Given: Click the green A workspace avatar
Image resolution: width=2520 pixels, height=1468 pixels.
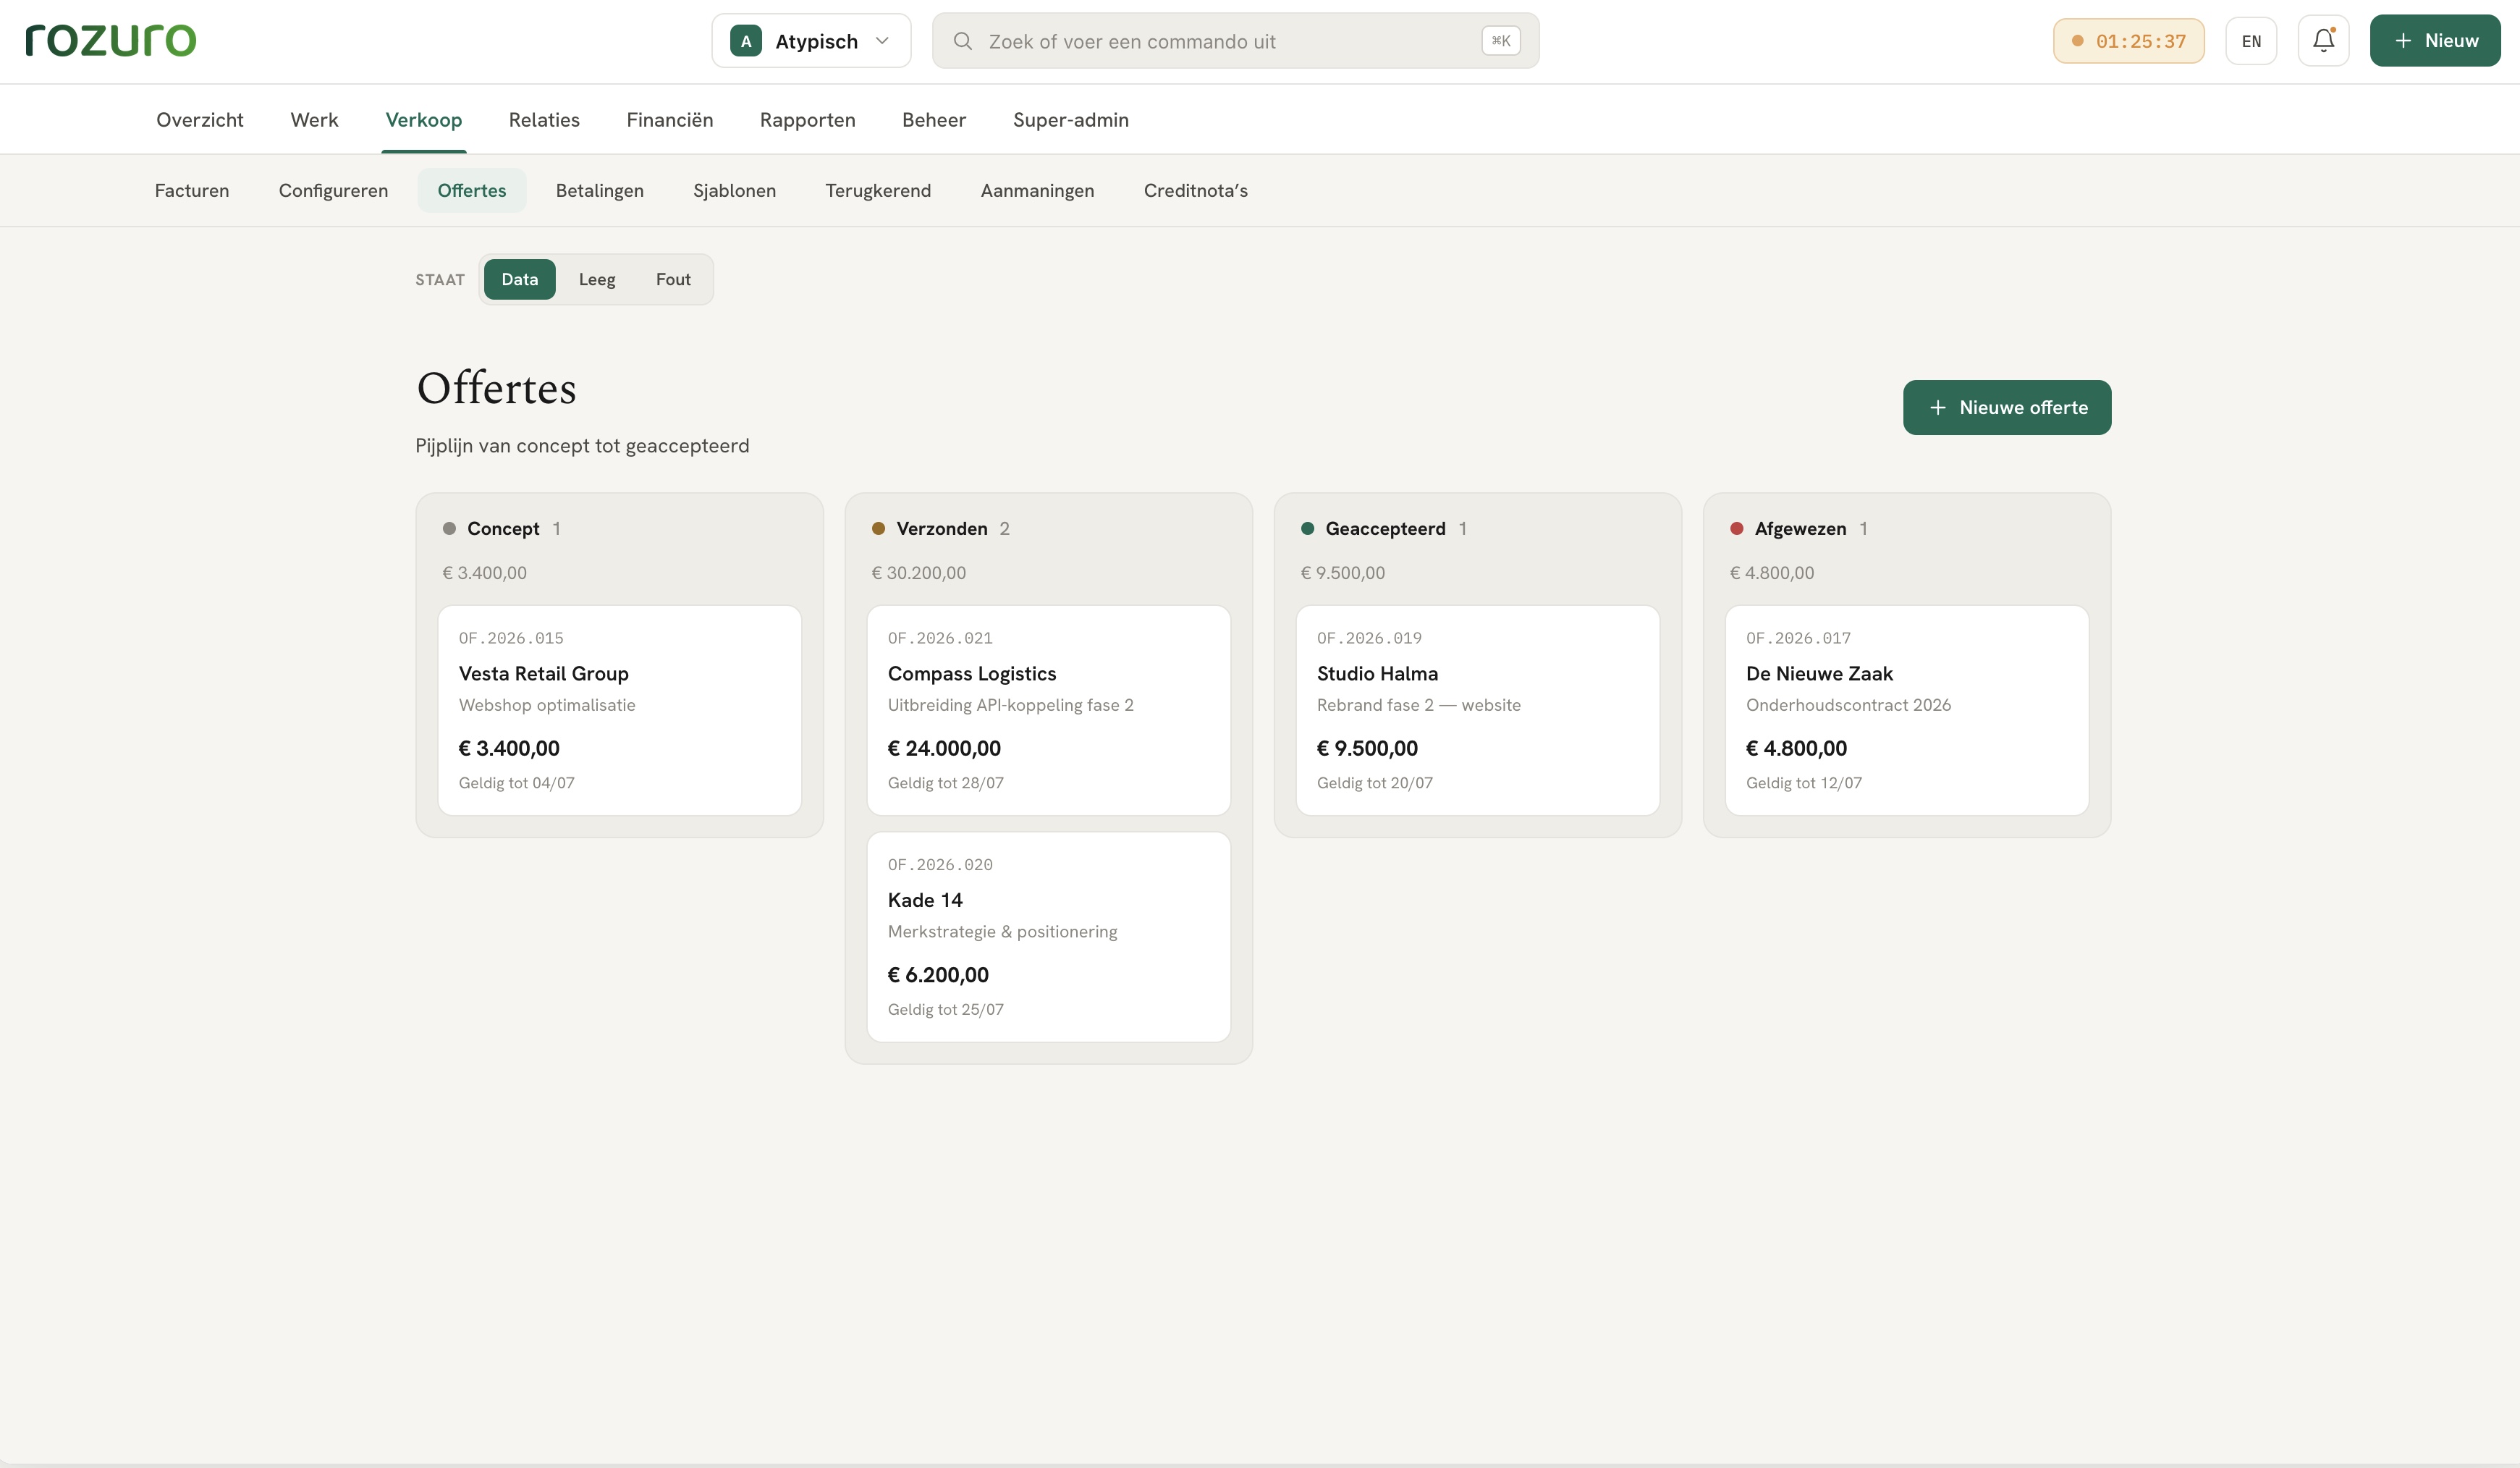Looking at the screenshot, I should pyautogui.click(x=746, y=41).
